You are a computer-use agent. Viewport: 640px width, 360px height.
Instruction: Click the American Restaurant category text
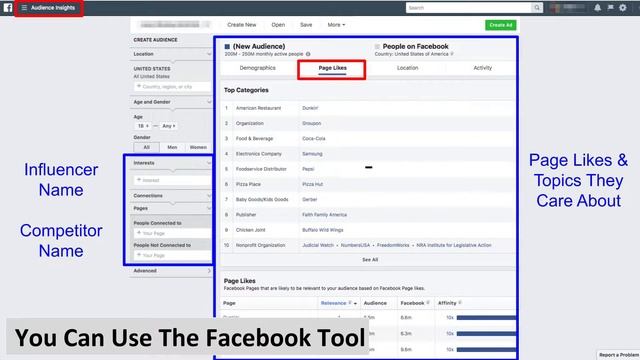pos(258,108)
